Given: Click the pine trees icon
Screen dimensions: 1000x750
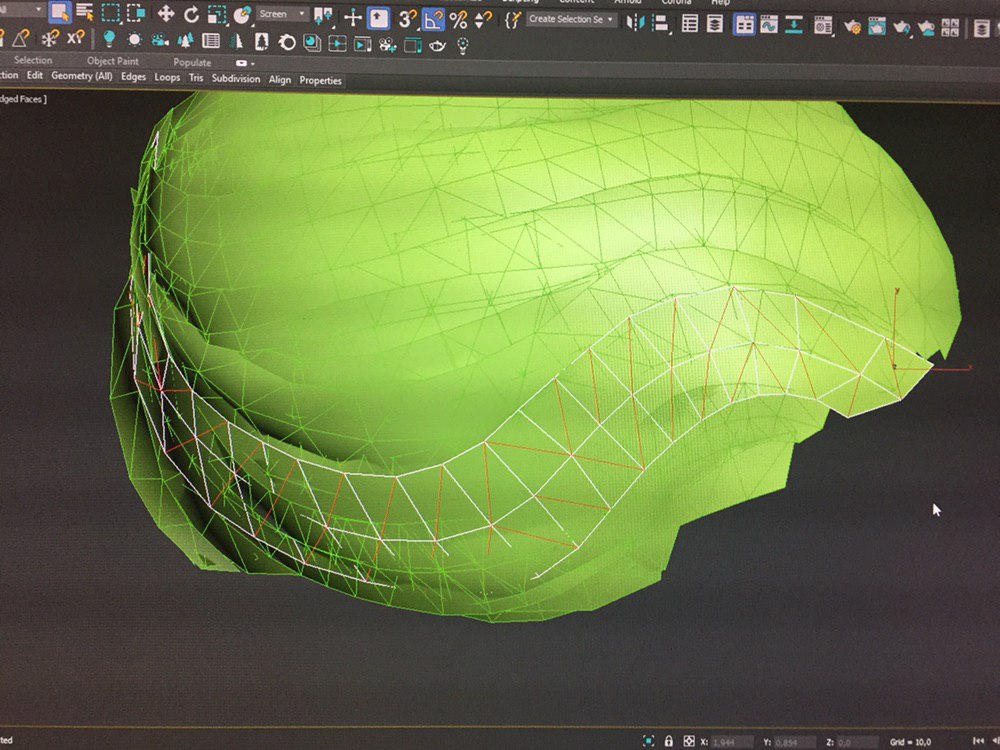Looking at the screenshot, I should click(x=186, y=41).
